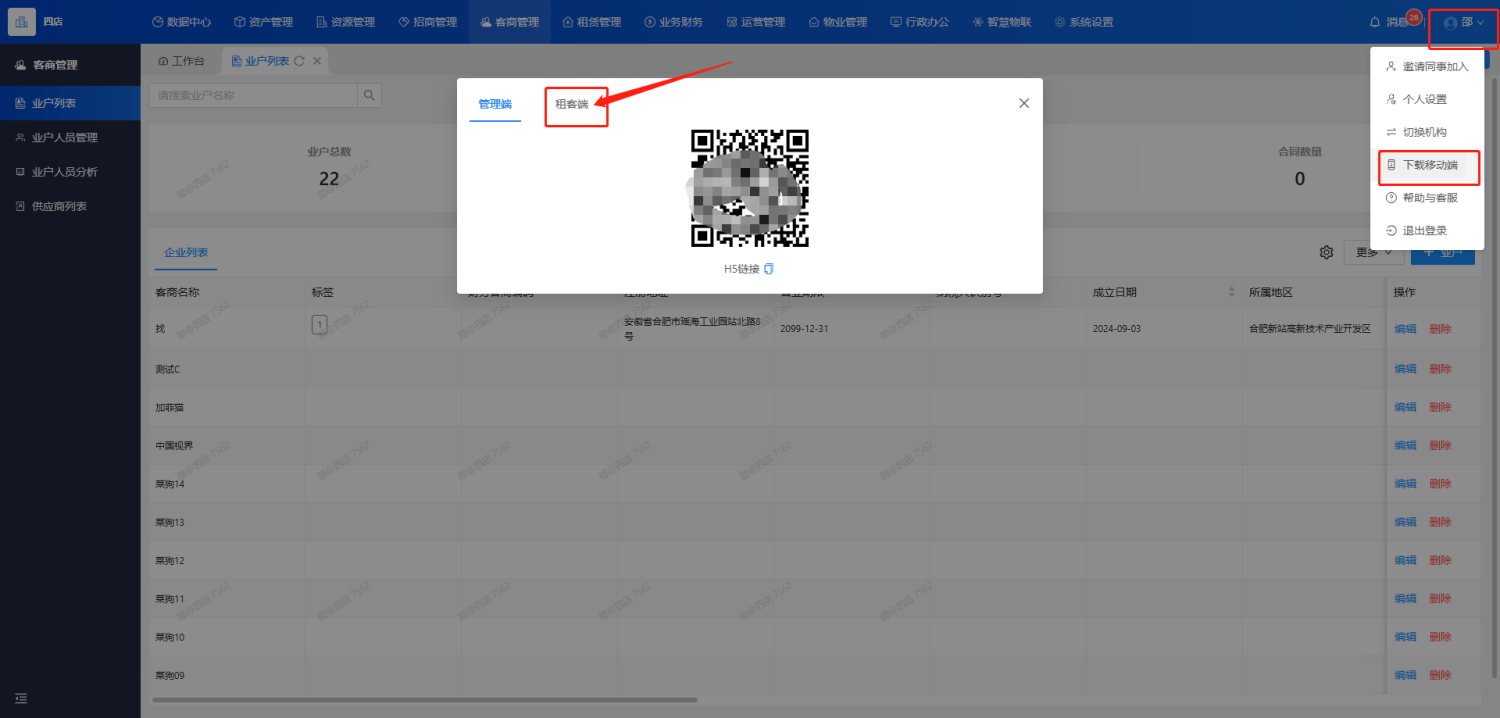Open 业户人员管理 in the left sidebar
1500x718 pixels.
[x=70, y=137]
